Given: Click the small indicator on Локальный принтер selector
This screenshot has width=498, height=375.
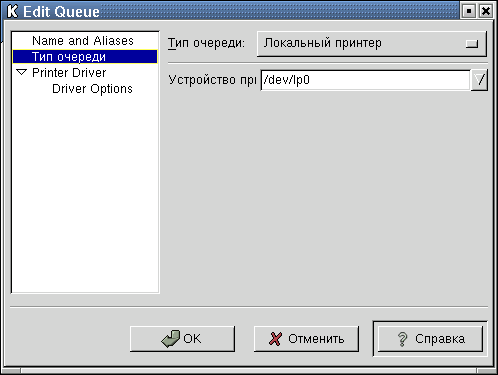Looking at the screenshot, I should [472, 44].
